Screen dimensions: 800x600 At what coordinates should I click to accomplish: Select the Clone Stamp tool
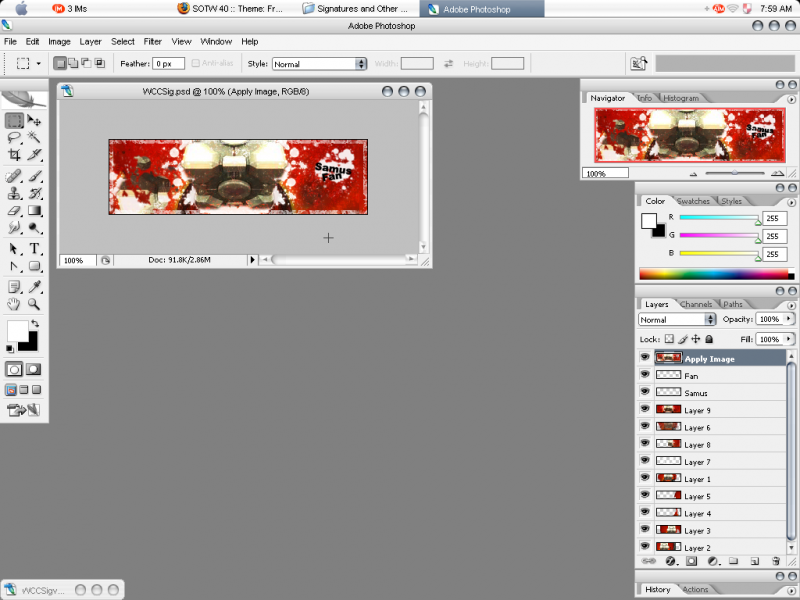[14, 193]
